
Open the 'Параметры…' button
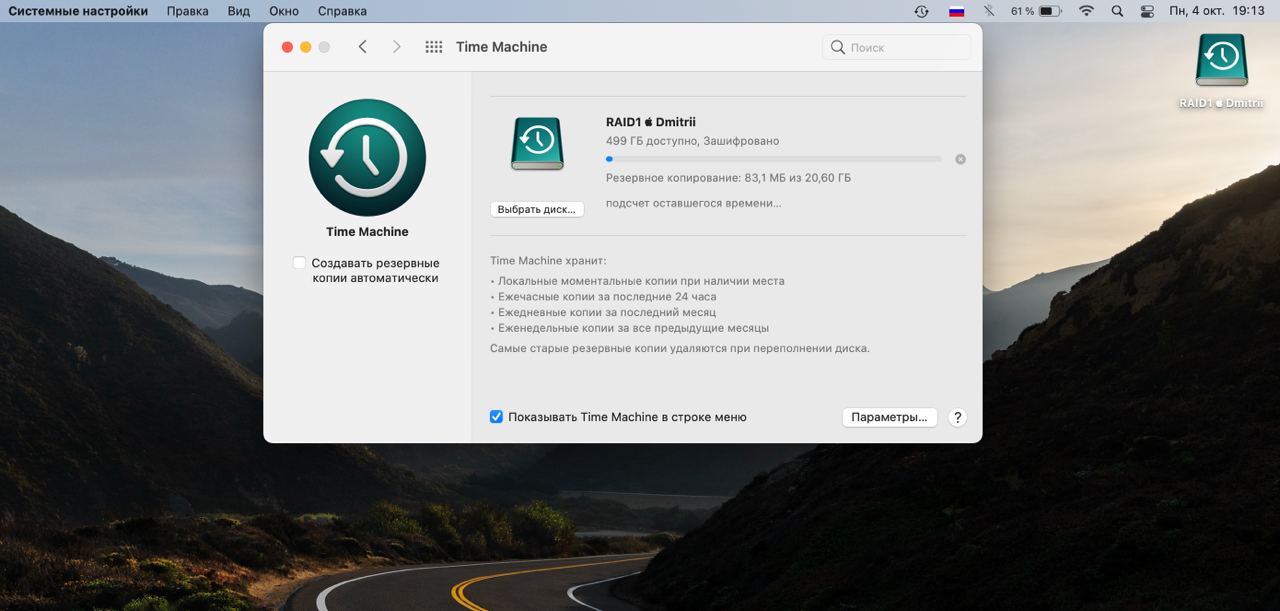coord(889,417)
